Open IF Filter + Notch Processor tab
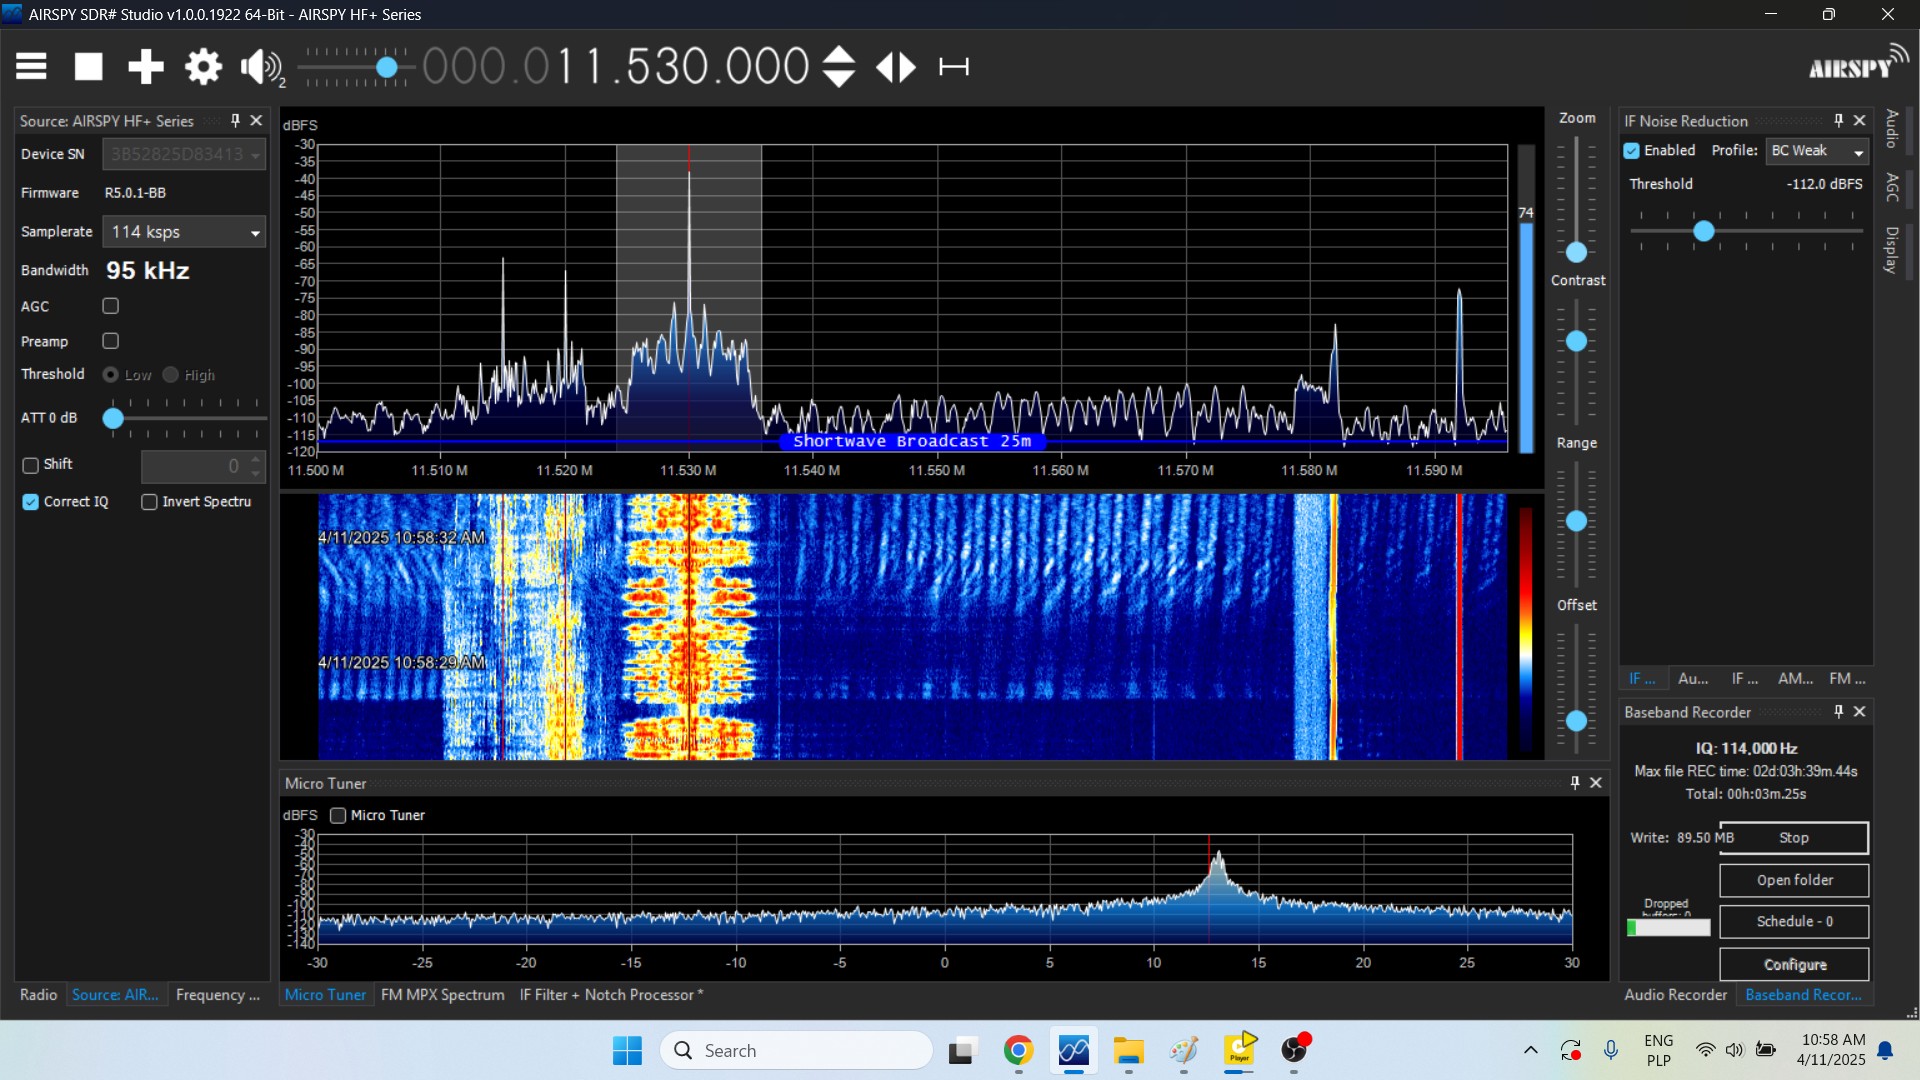The height and width of the screenshot is (1080, 1920). click(611, 994)
